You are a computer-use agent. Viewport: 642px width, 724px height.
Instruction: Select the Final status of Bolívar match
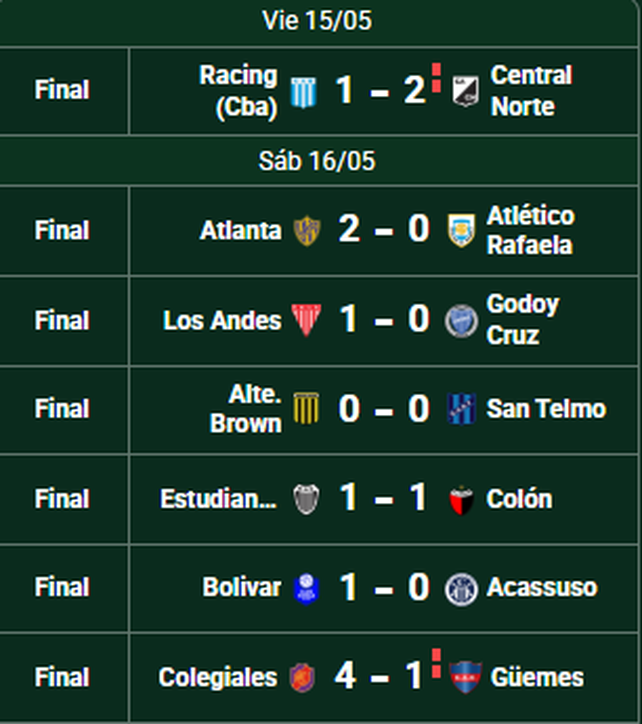62,587
